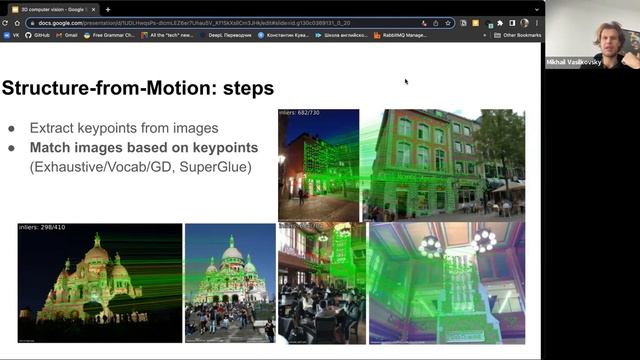Open the Free Grammar Ch... bookmark
This screenshot has width=640, height=360.
(x=109, y=36)
